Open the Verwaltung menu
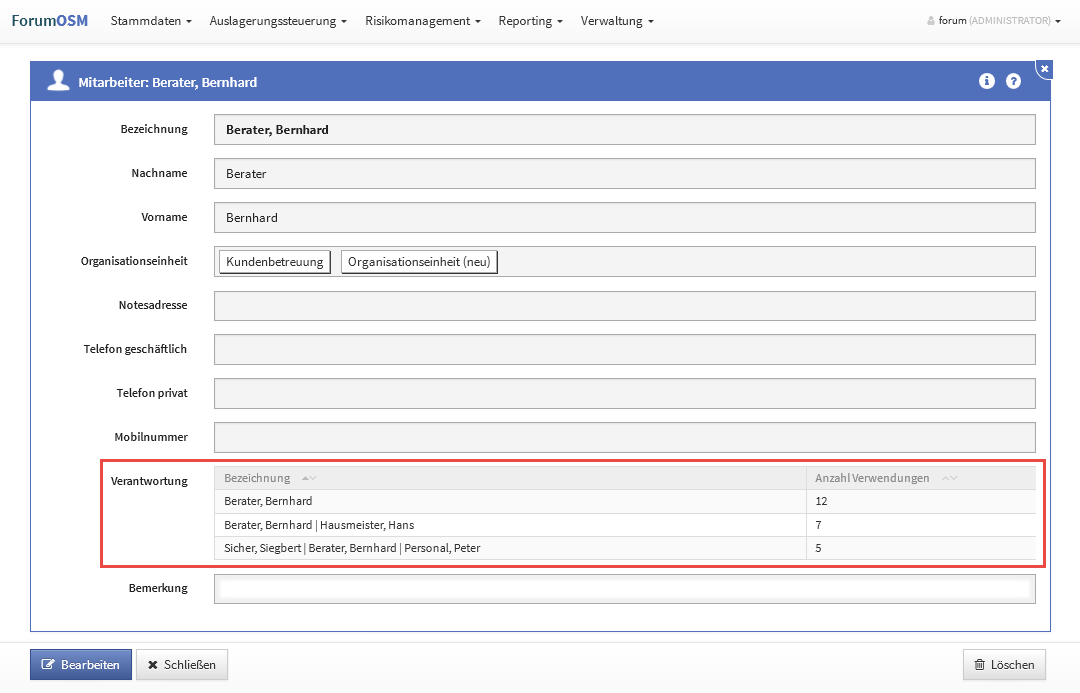 click(617, 21)
